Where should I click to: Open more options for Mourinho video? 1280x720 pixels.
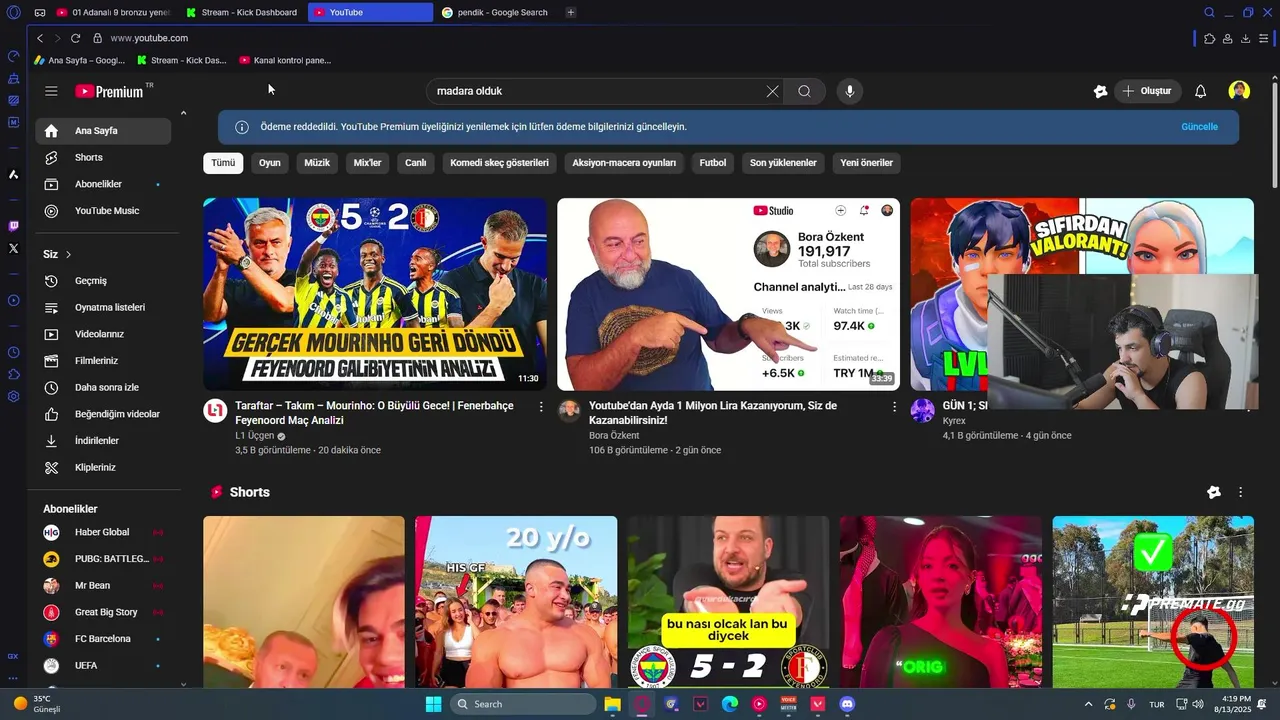[x=541, y=407]
